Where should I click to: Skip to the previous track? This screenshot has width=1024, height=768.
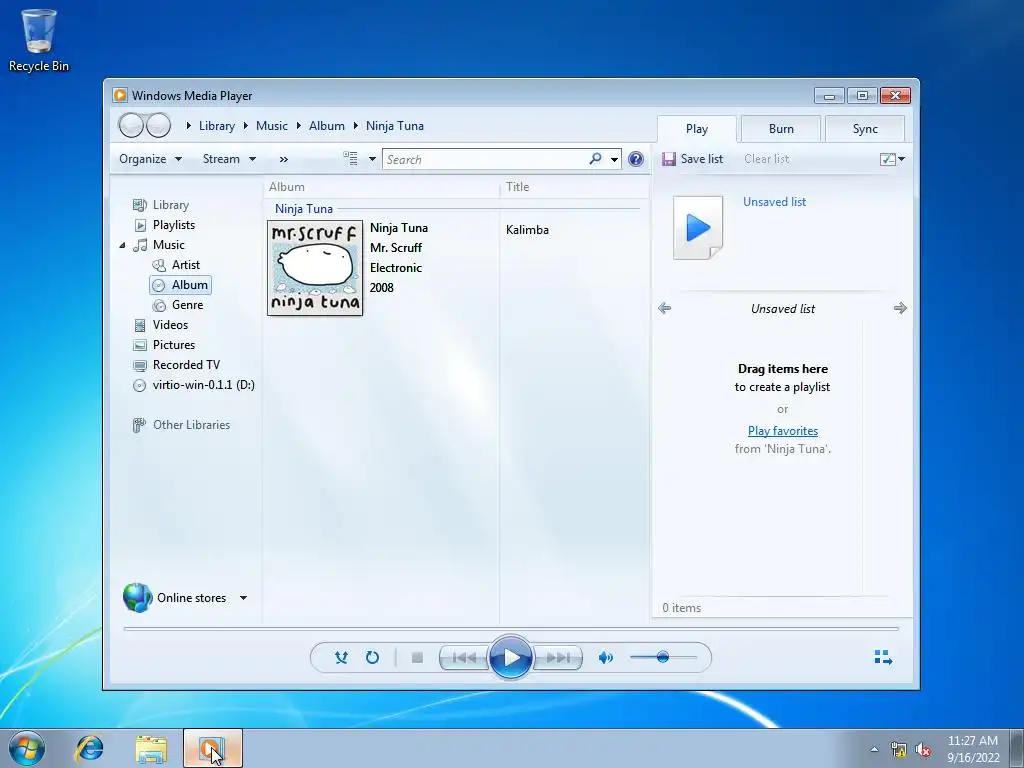pos(464,658)
